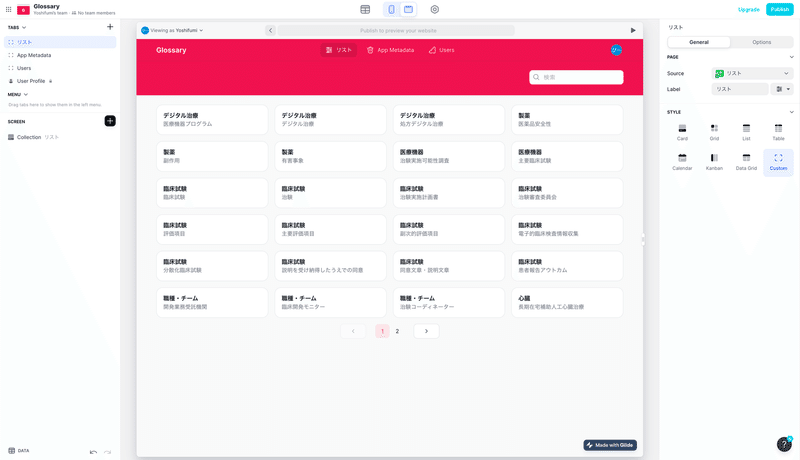The width and height of the screenshot is (800, 460).
Task: Select the リスト tab in left sidebar
Action: pos(60,42)
